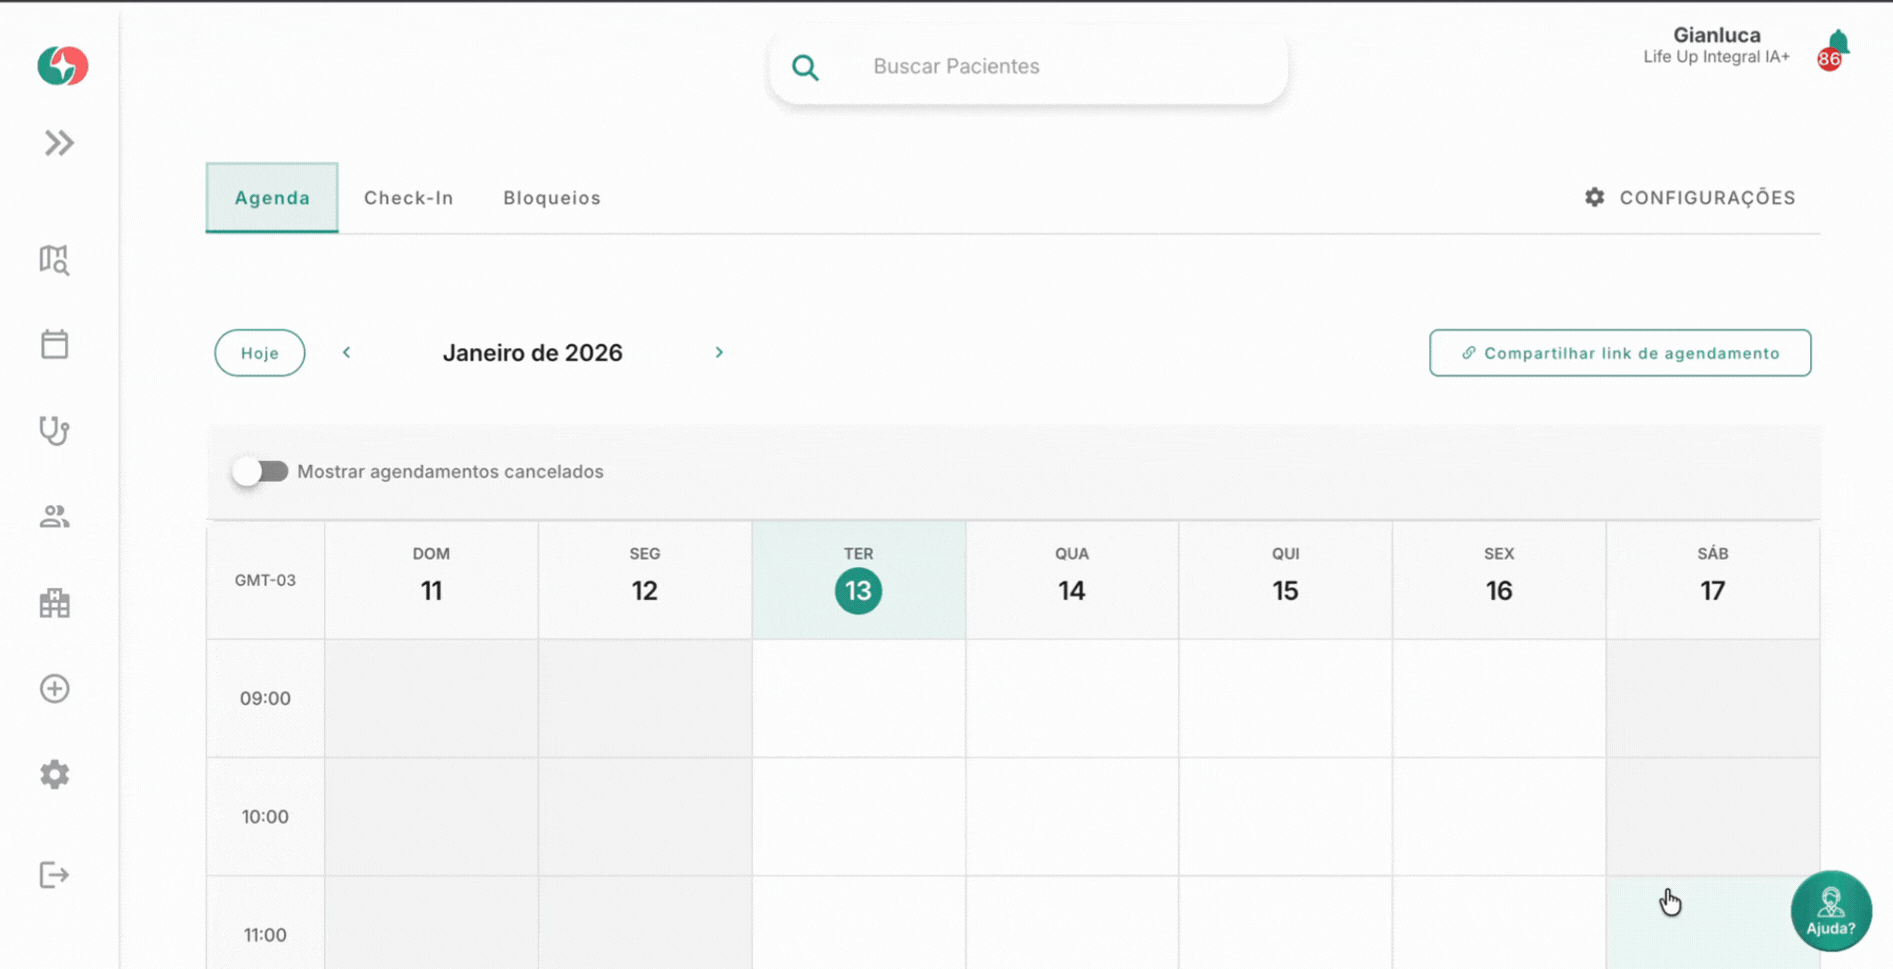Open the sidebar settings gear icon
Screen dimensions: 1893x969
click(54, 775)
